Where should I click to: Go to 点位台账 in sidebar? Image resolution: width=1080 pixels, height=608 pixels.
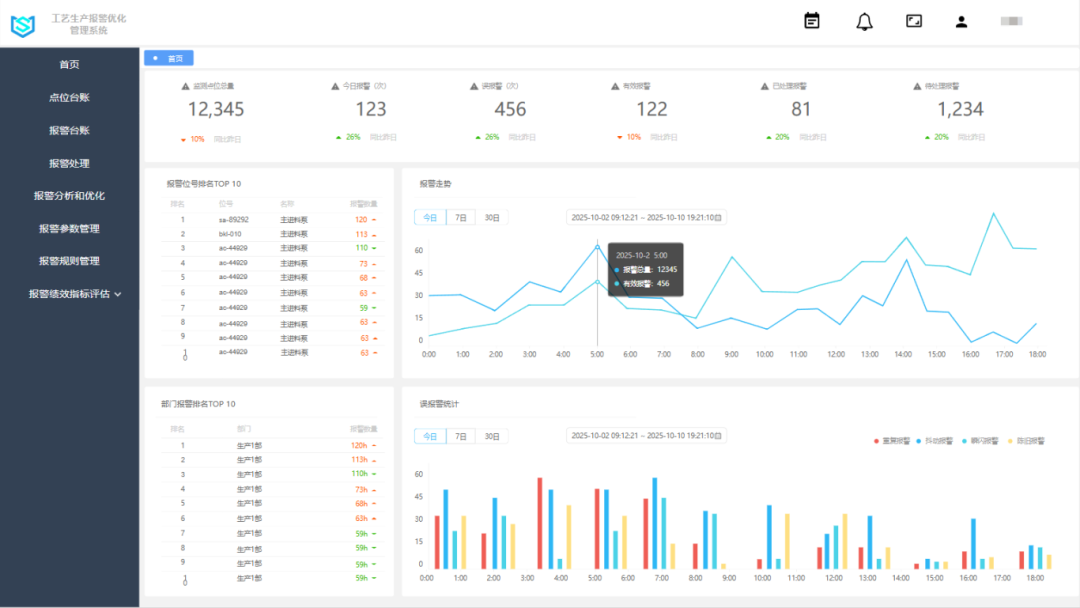pyautogui.click(x=69, y=98)
